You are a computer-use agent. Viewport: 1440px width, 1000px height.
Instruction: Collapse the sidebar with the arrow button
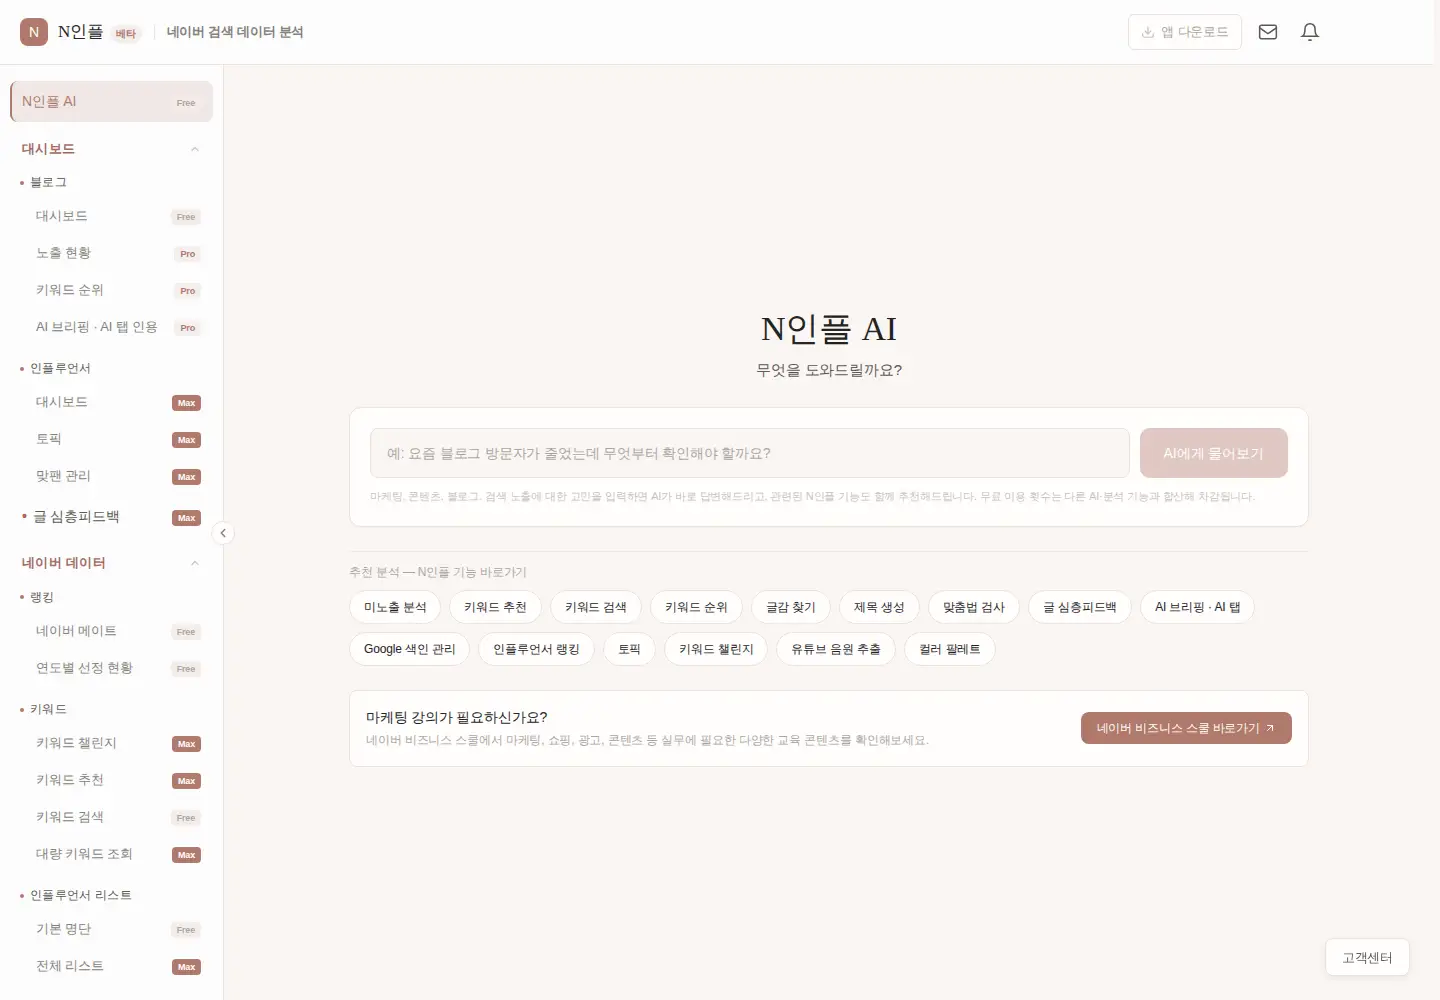click(x=223, y=533)
